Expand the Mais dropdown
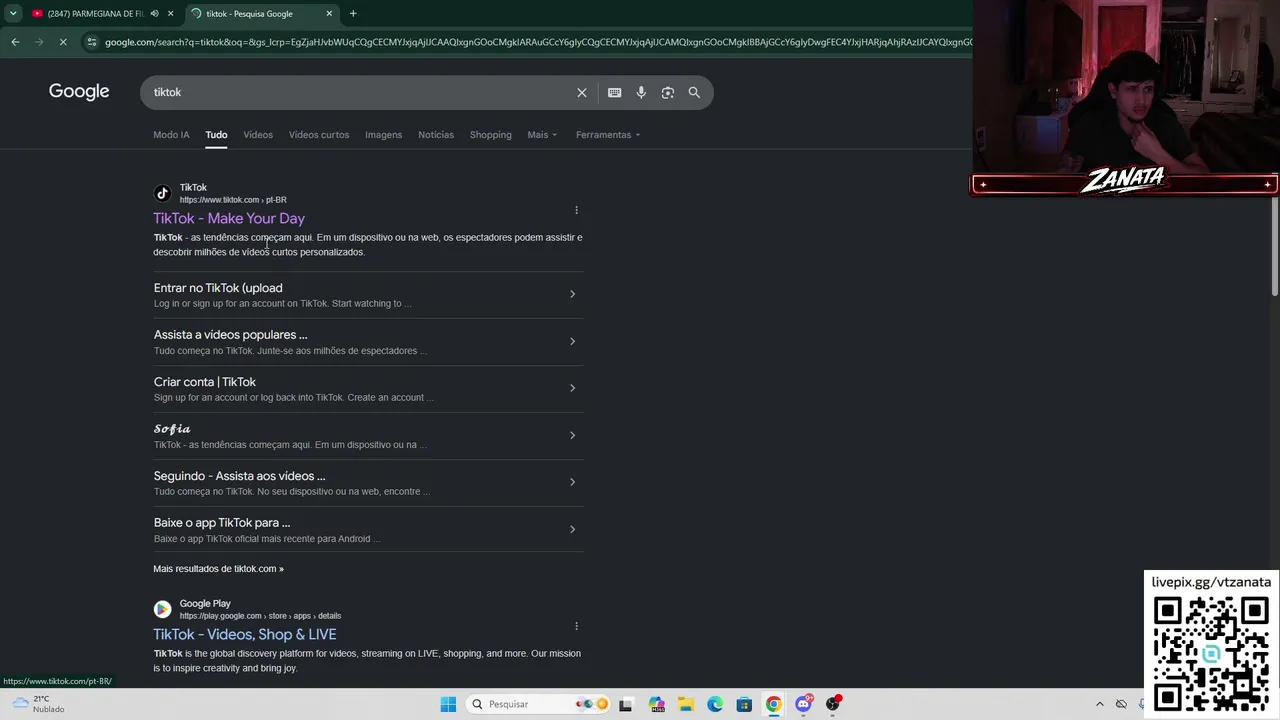 [542, 135]
